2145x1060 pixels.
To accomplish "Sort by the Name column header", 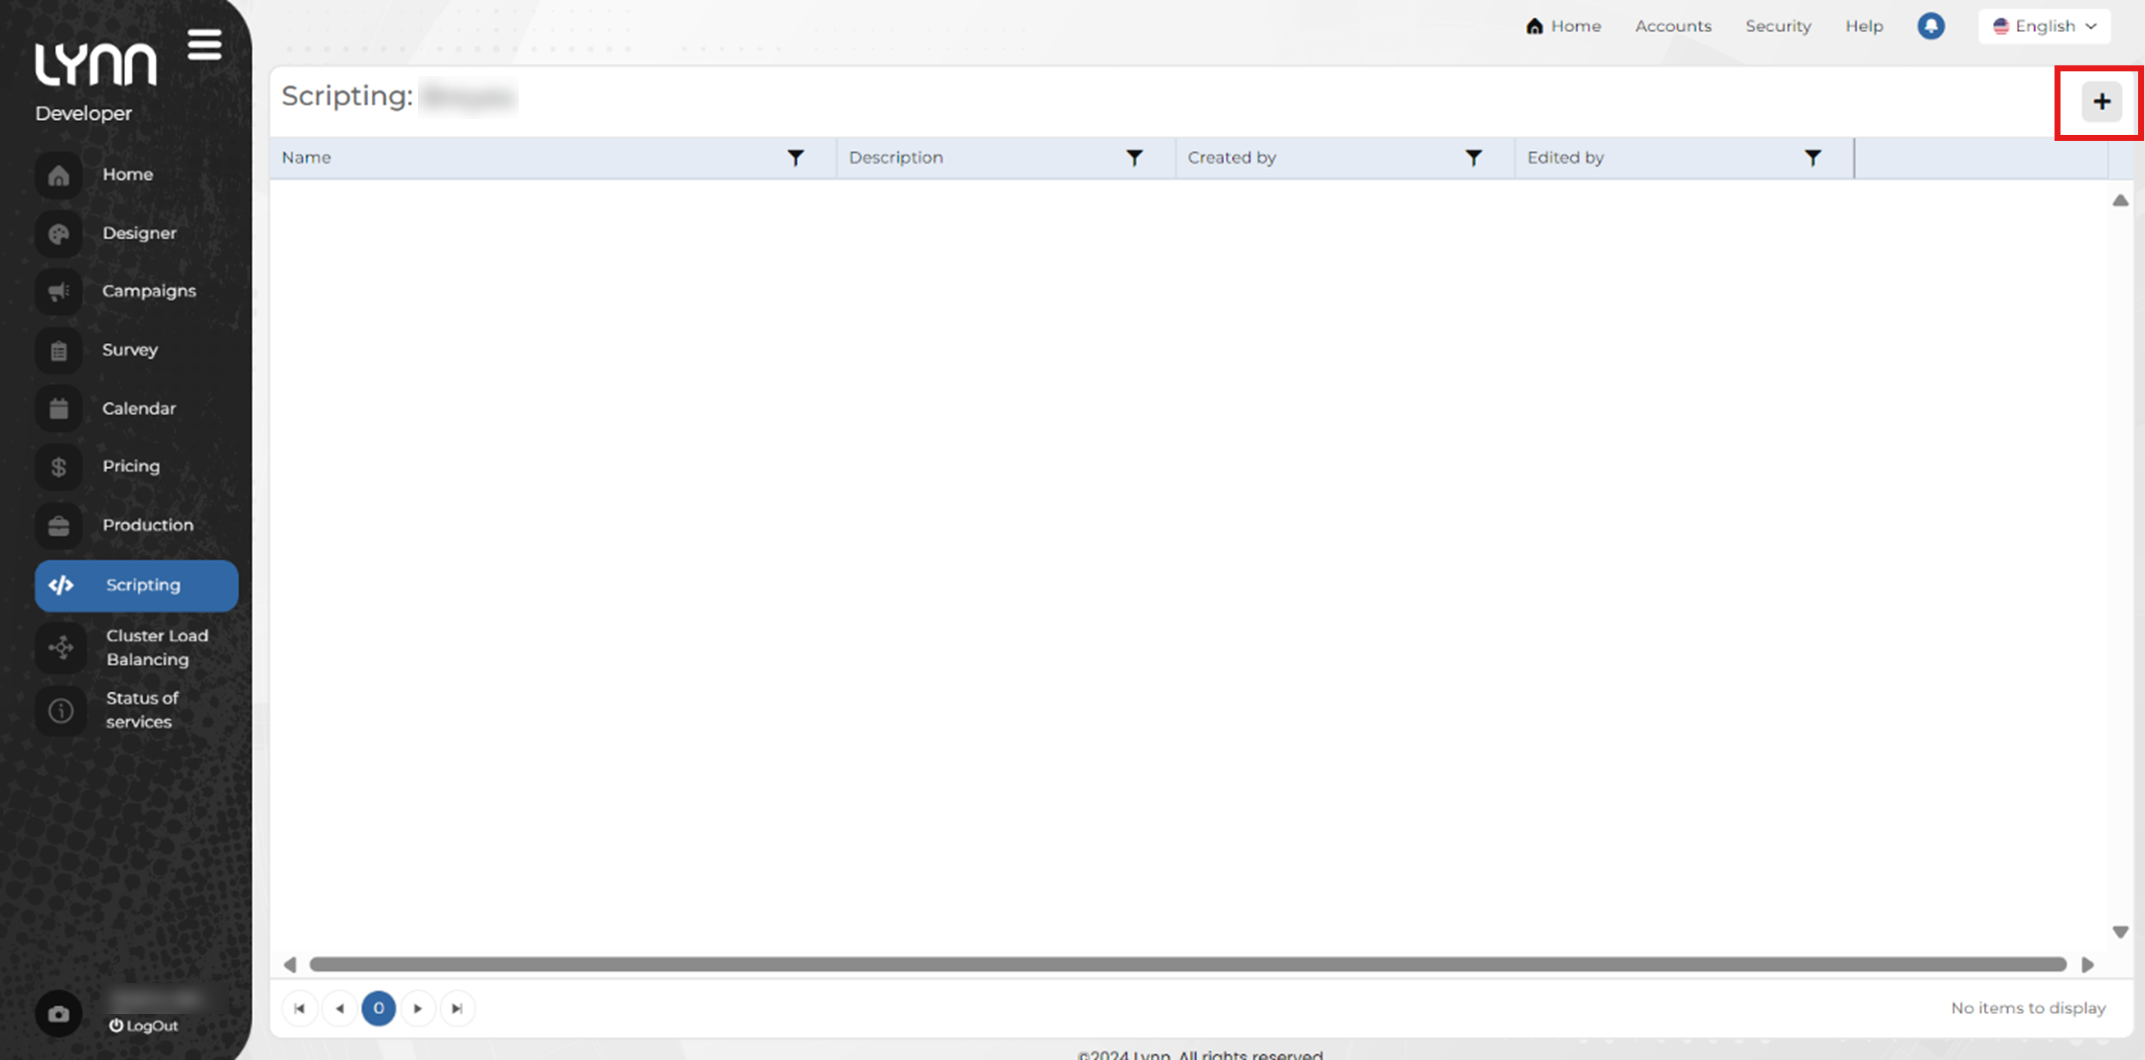I will pos(306,158).
